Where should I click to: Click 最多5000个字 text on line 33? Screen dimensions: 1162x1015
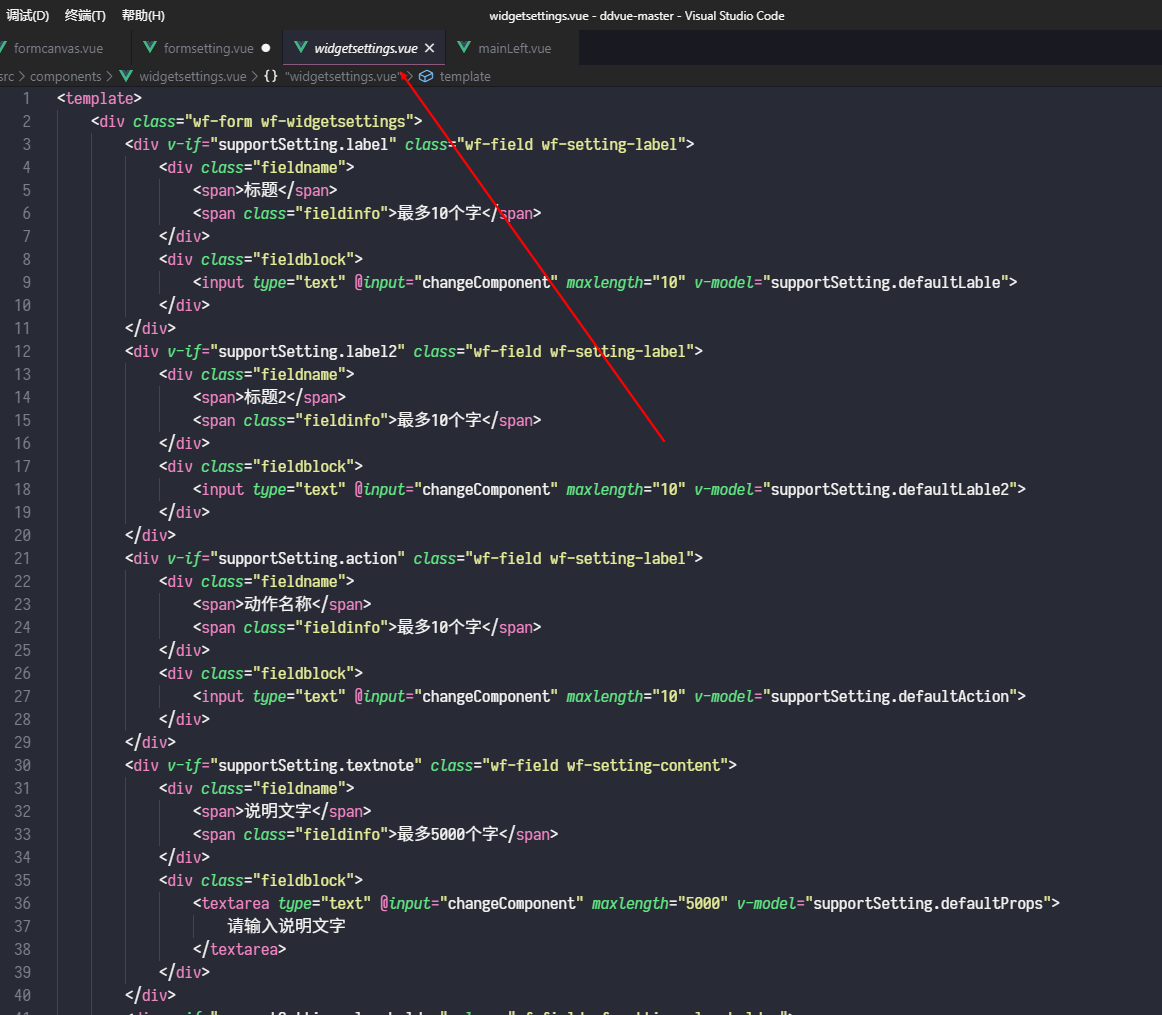coord(448,834)
